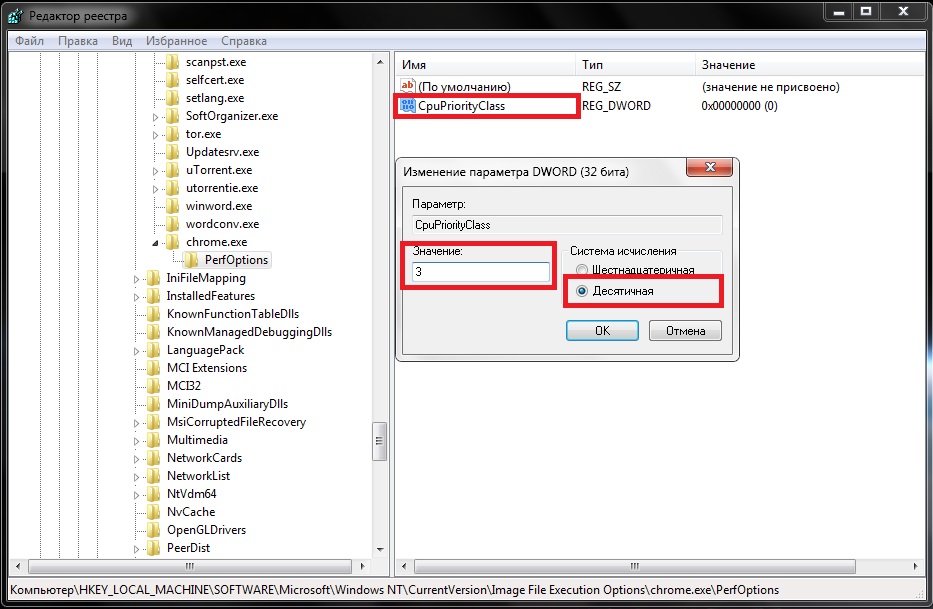The height and width of the screenshot is (609, 933).
Task: Click the Отмена button
Action: point(685,331)
